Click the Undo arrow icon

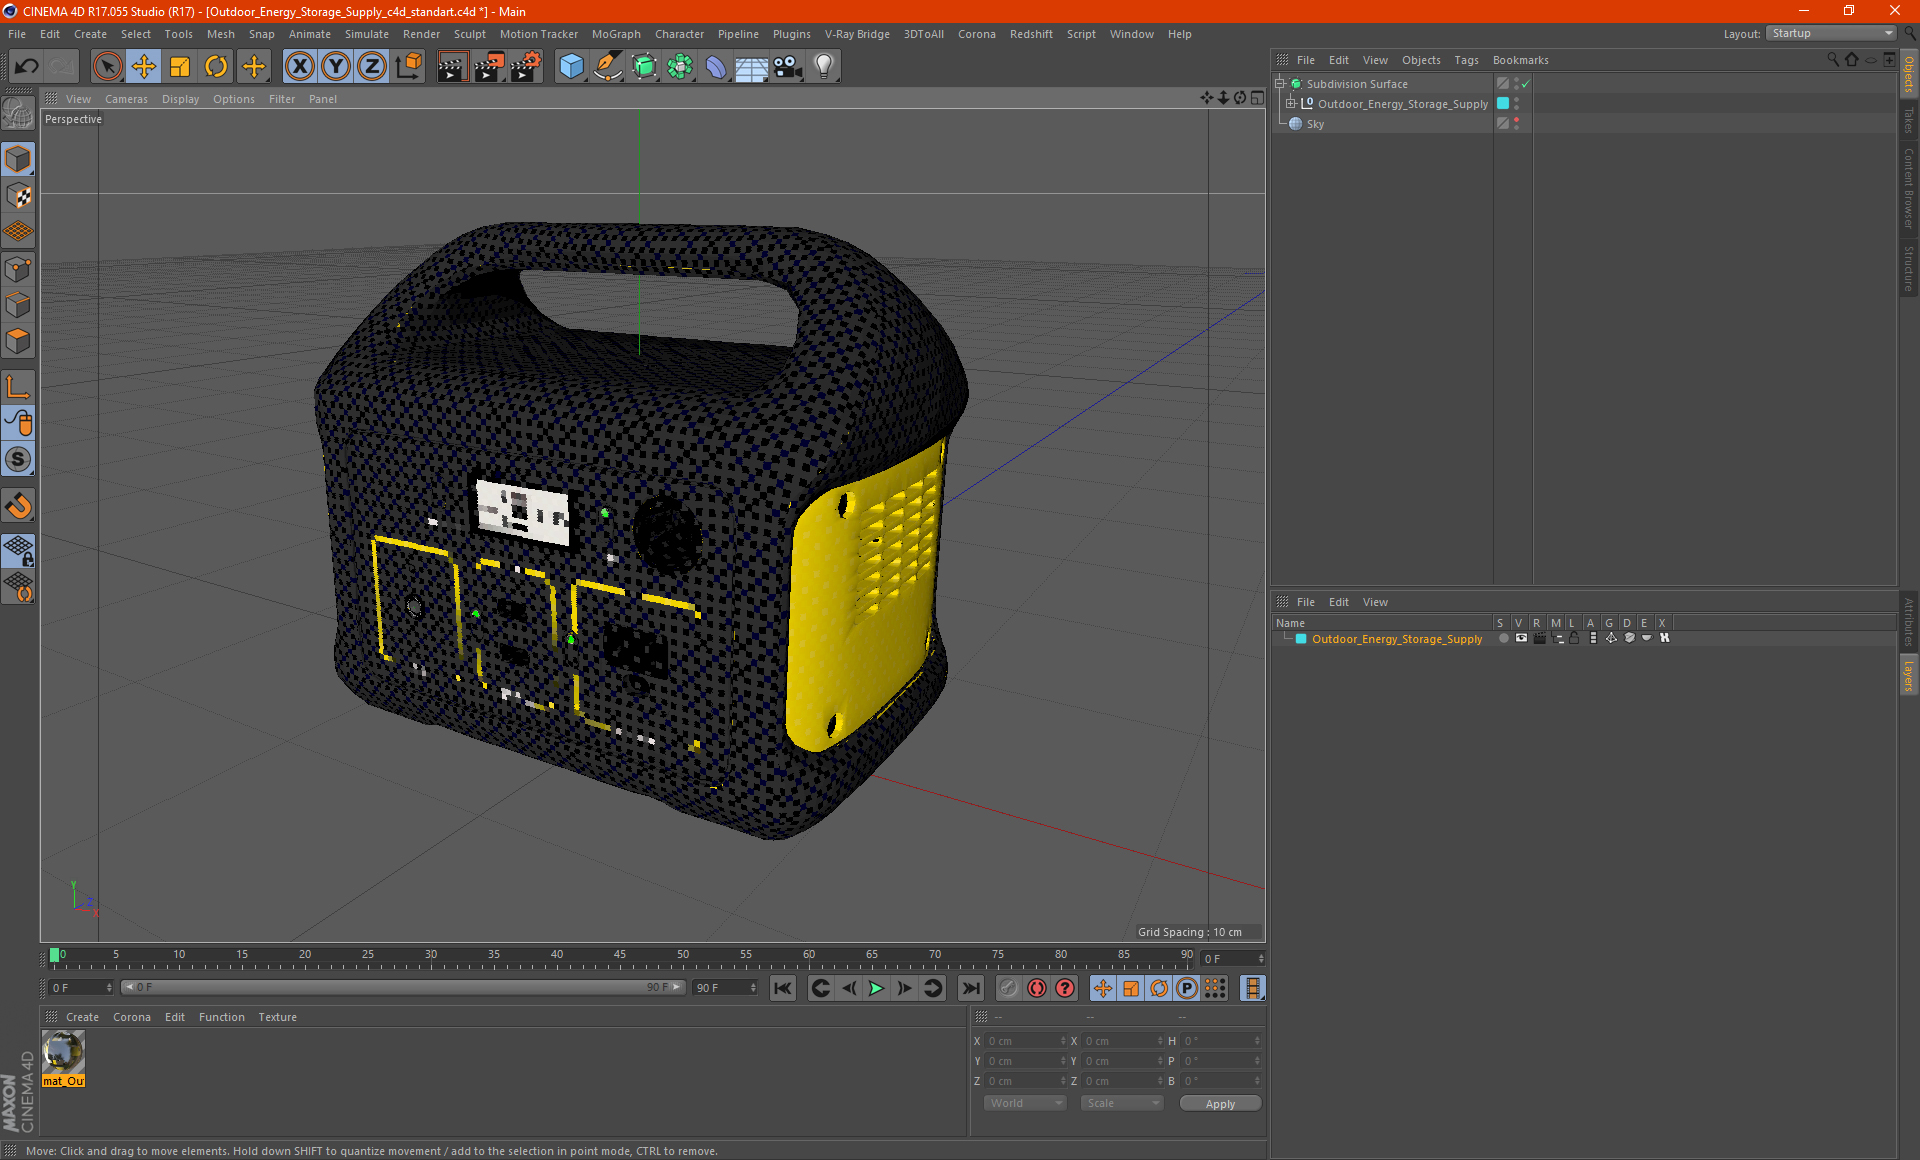pyautogui.click(x=27, y=67)
